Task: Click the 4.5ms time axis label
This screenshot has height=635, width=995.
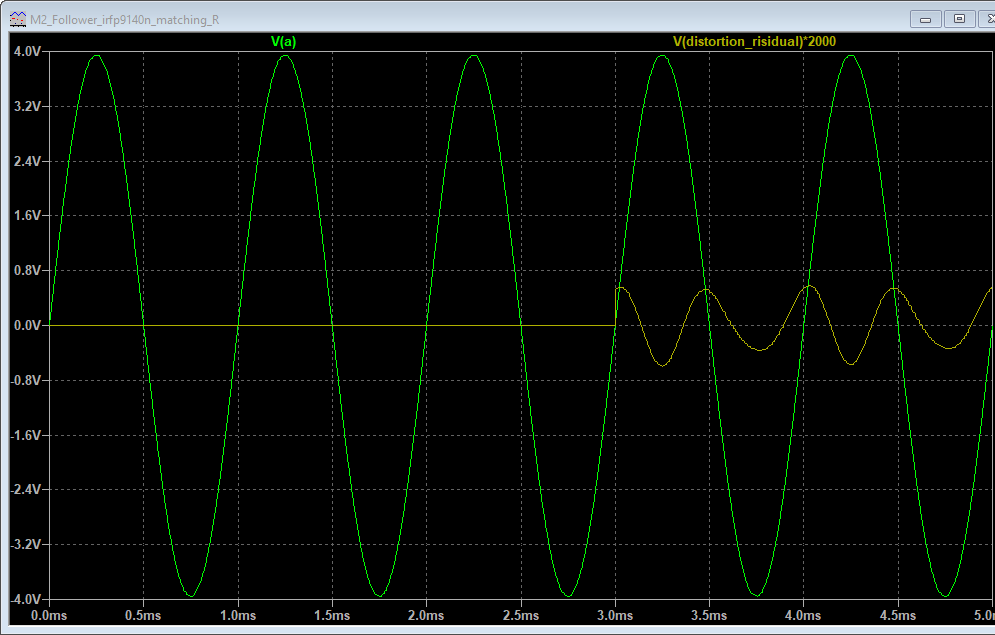Action: [898, 616]
